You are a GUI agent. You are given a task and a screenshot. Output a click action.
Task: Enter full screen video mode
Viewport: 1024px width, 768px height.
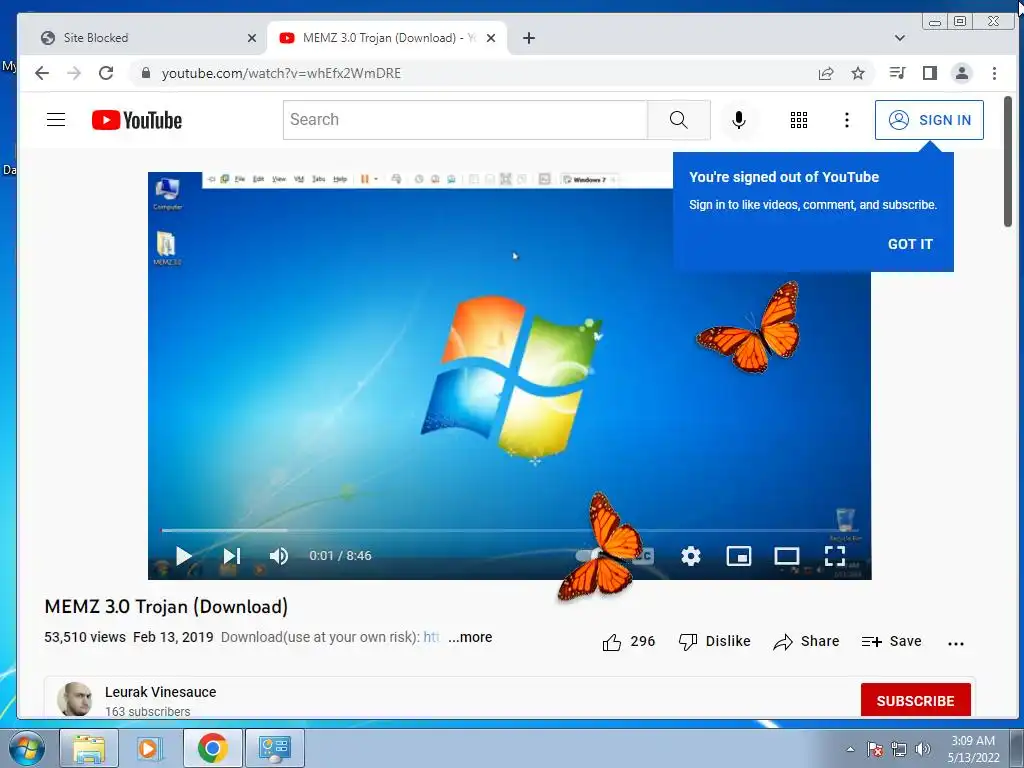point(835,556)
